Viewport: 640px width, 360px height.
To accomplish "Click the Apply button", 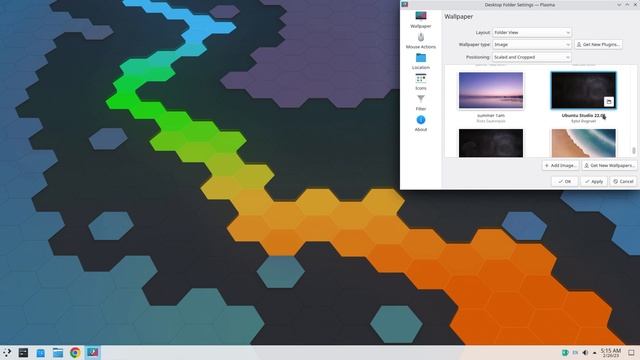I will (594, 181).
